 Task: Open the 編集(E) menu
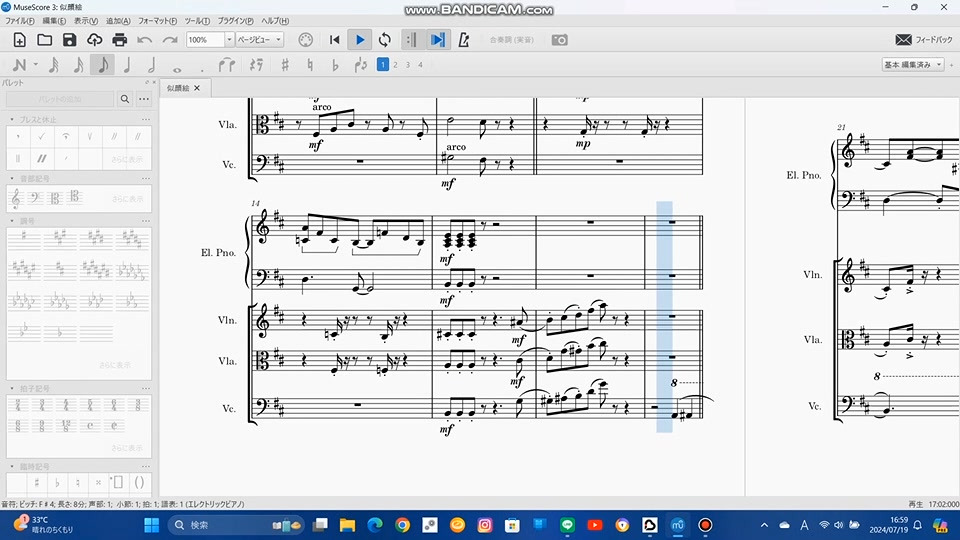[x=54, y=21]
